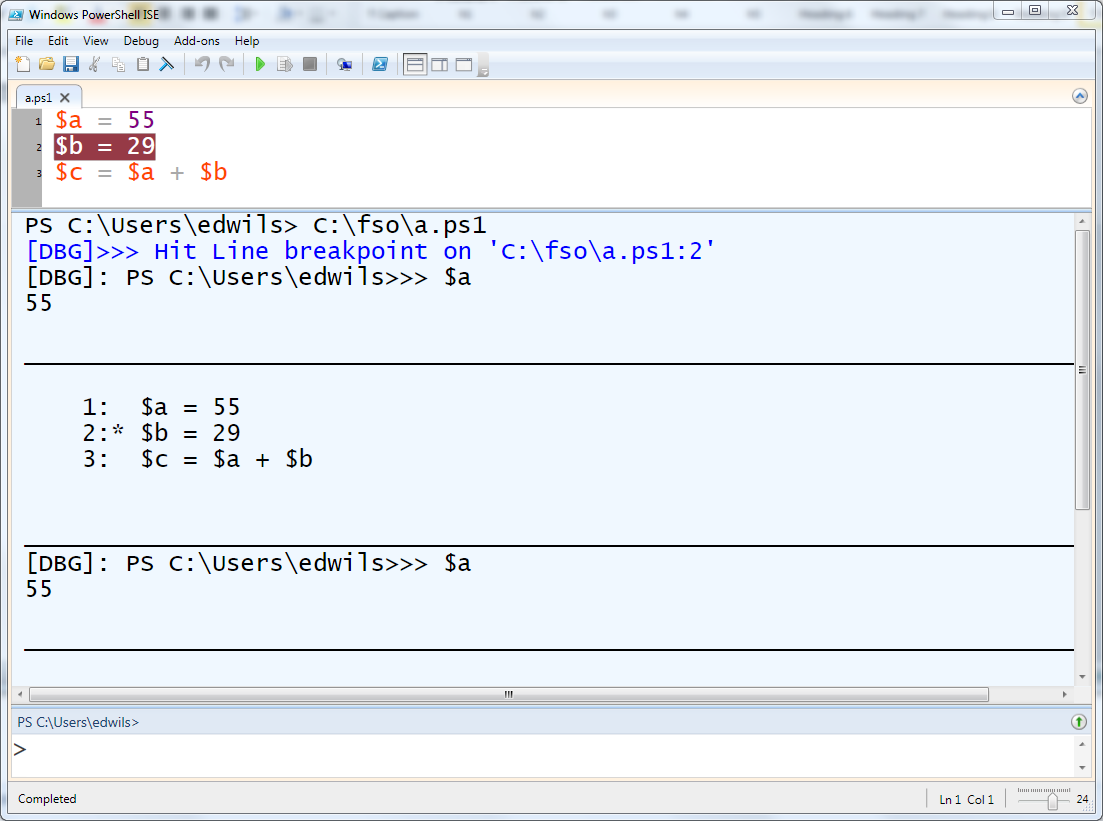Click the Run Selection icon
The width and height of the screenshot is (1103, 821).
(x=284, y=65)
